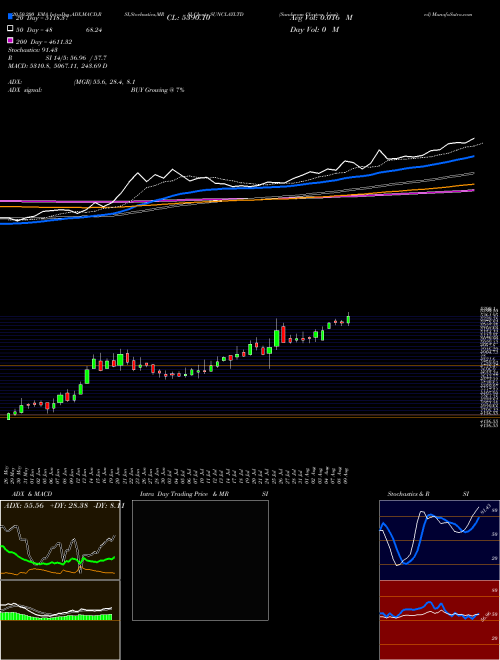Click the 'ADX & MACD' panel title
500x660 pixels.
click(32, 494)
